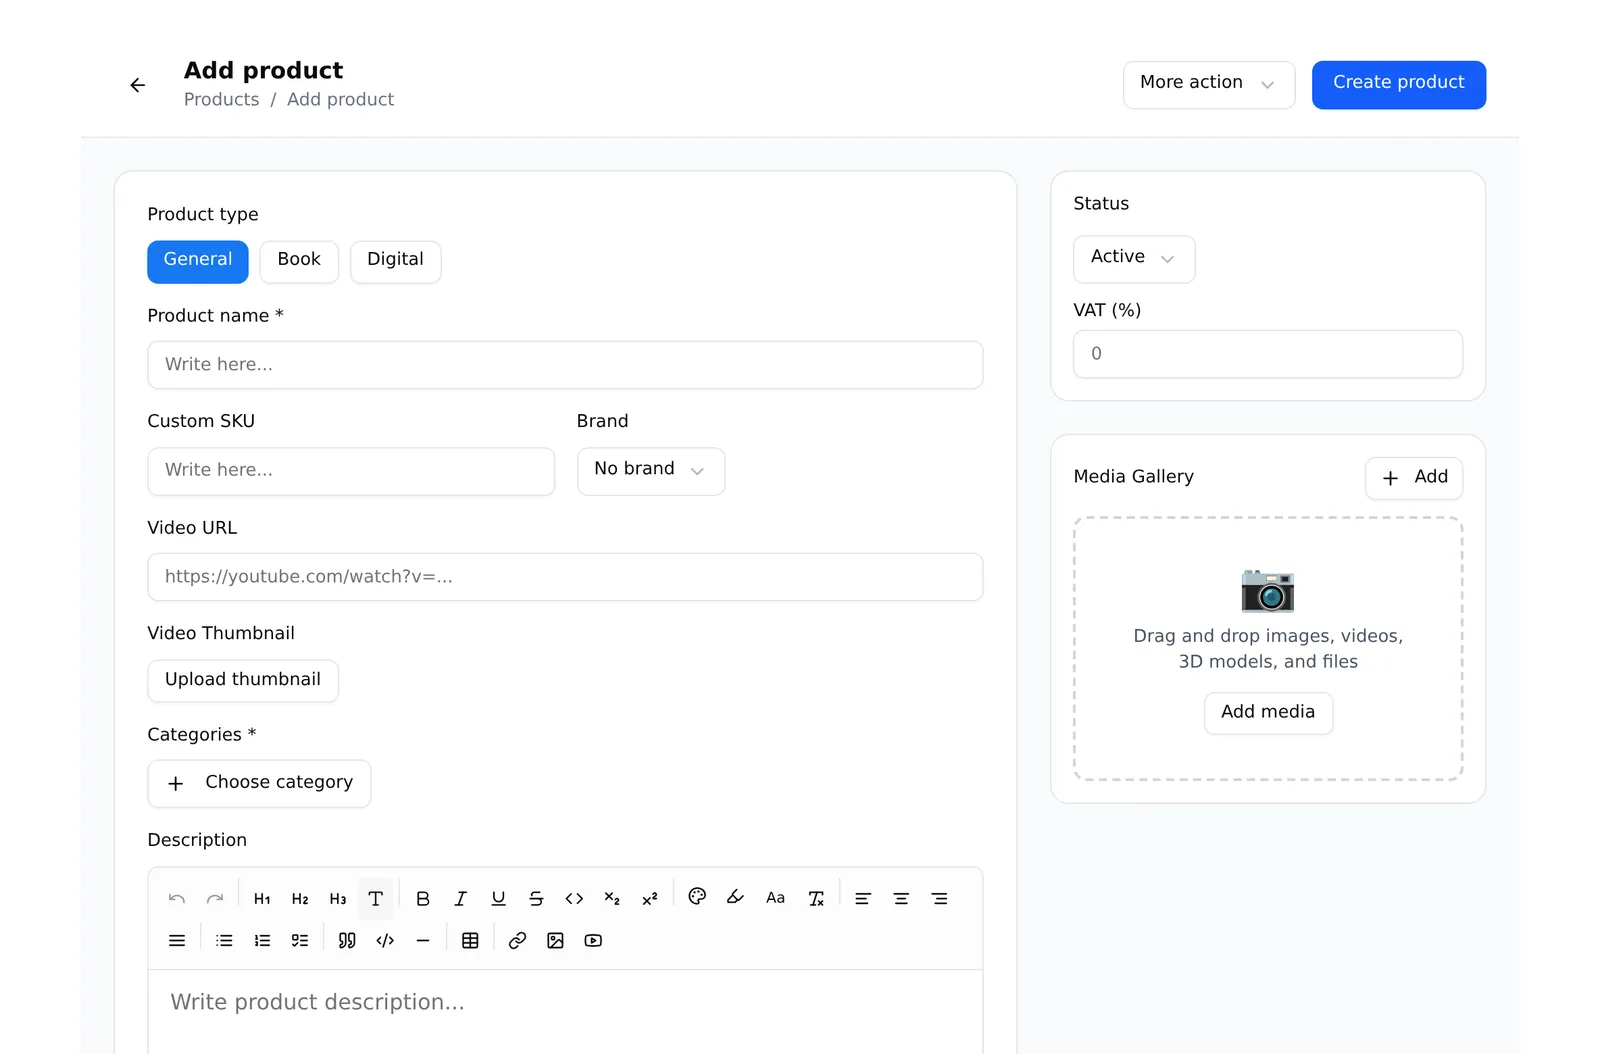
Task: Select the Book product type
Action: [299, 262]
